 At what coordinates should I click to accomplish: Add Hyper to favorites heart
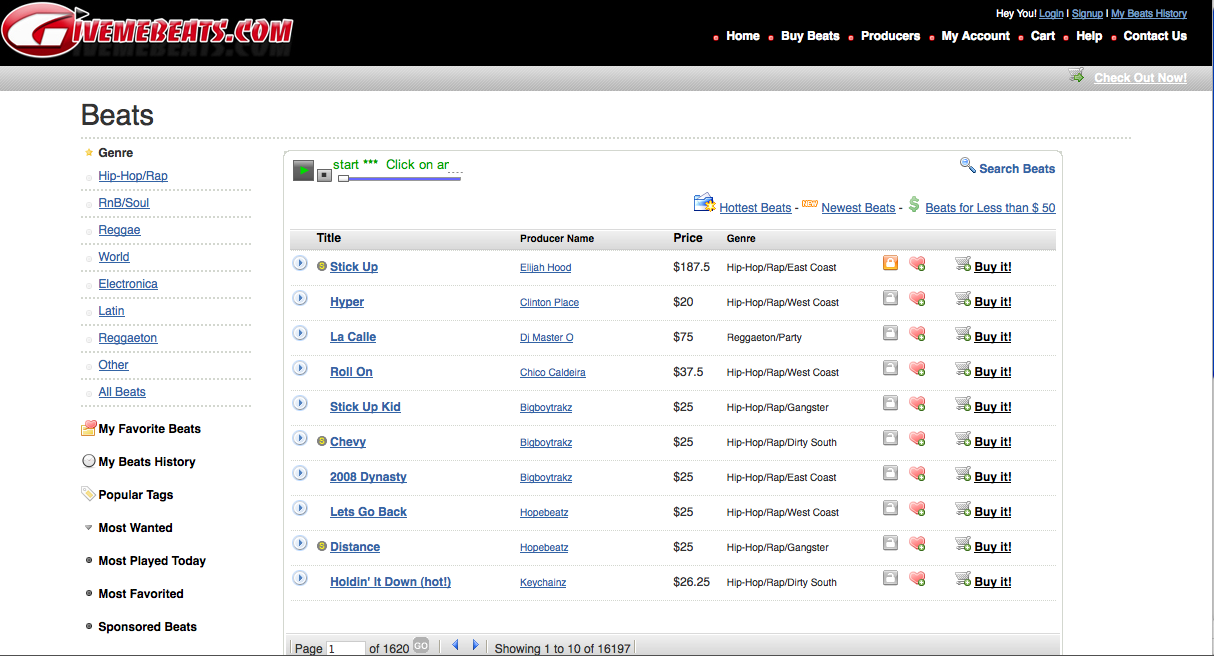(917, 299)
